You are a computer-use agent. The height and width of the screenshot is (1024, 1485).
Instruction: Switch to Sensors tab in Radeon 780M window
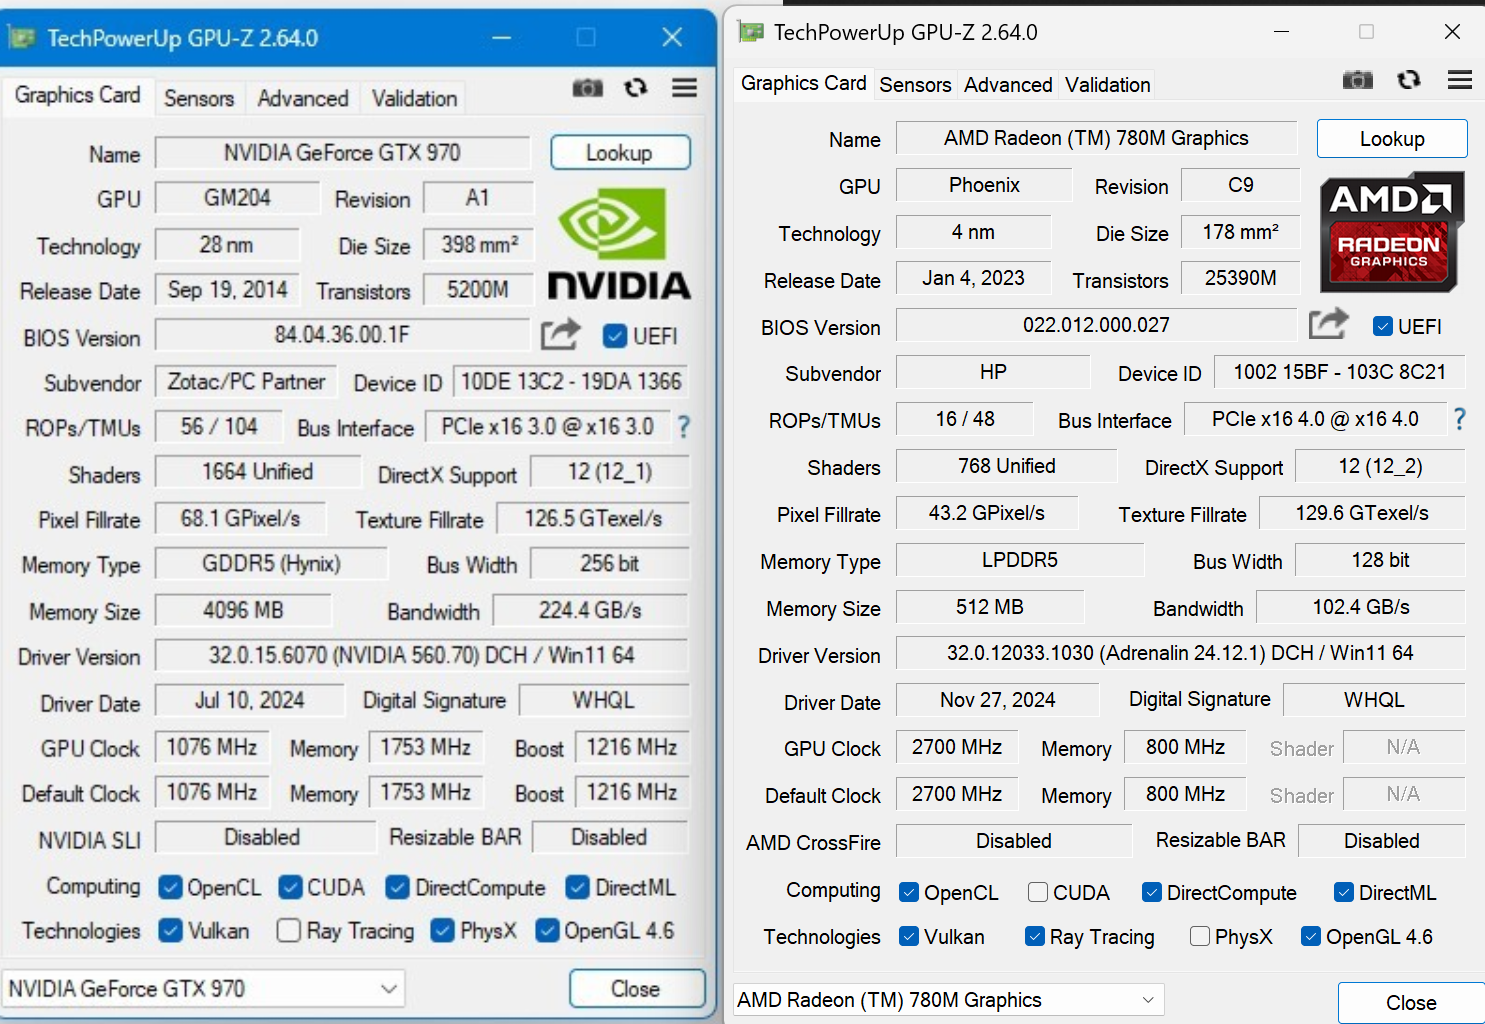click(915, 85)
